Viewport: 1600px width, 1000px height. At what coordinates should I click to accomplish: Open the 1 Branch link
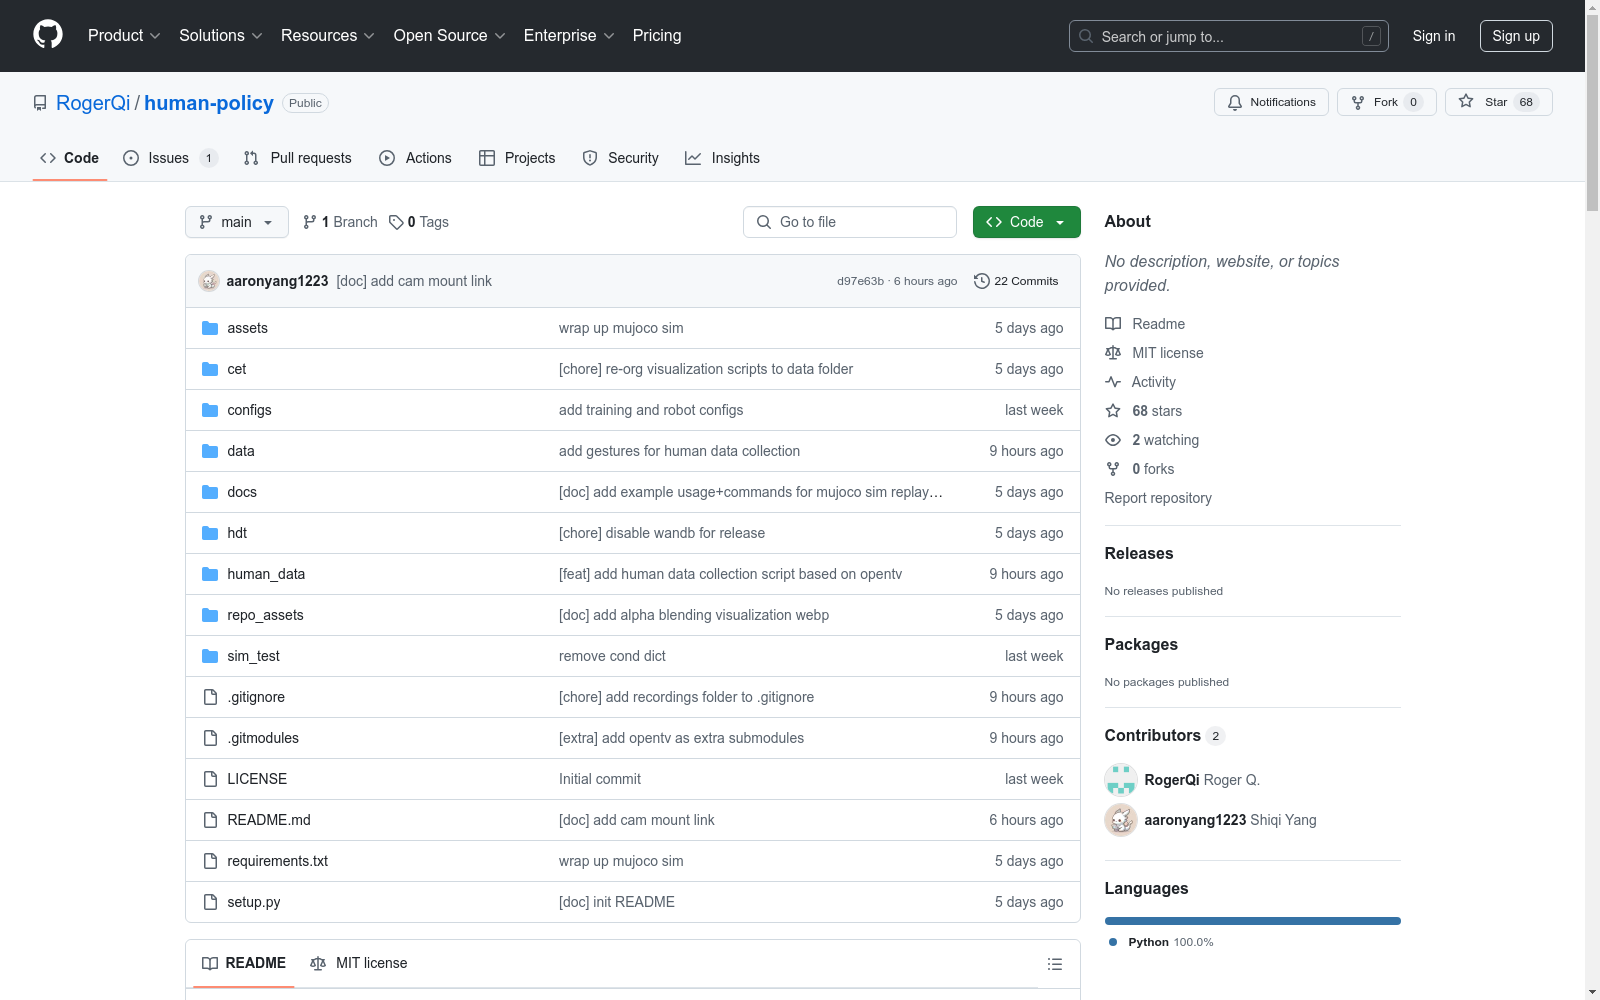point(340,222)
